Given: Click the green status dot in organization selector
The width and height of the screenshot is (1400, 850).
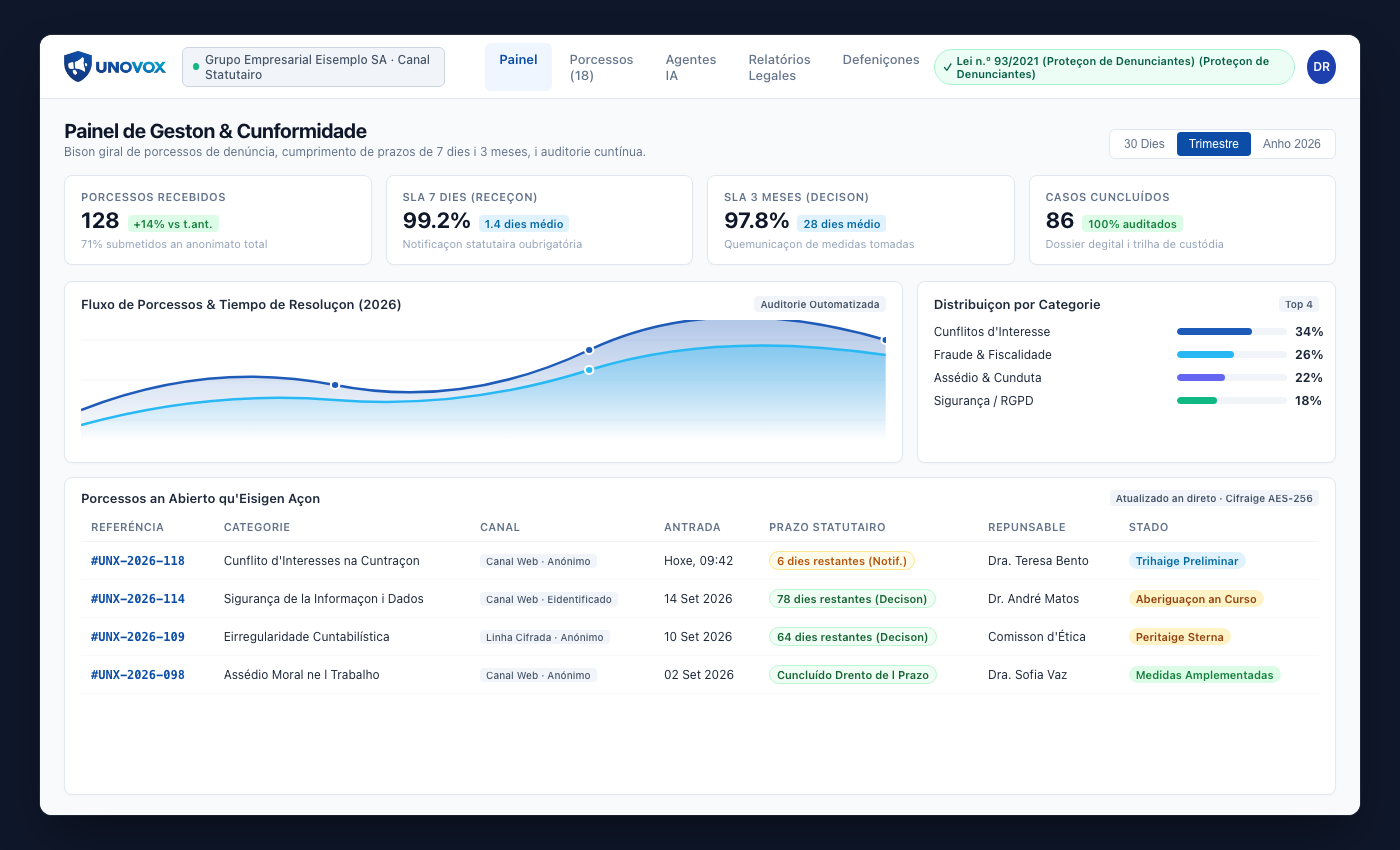Looking at the screenshot, I should pos(196,67).
